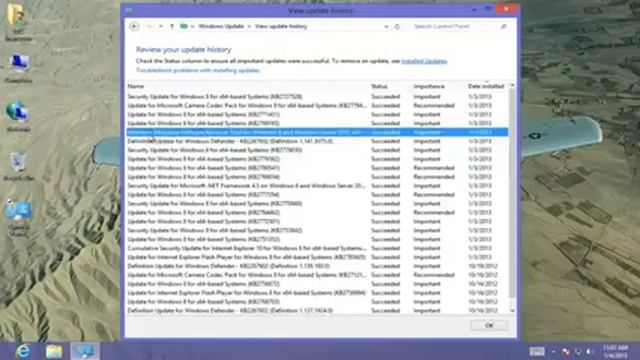The width and height of the screenshot is (640, 360).
Task: Open the Action Center flag icon
Action: pyautogui.click(x=565, y=351)
